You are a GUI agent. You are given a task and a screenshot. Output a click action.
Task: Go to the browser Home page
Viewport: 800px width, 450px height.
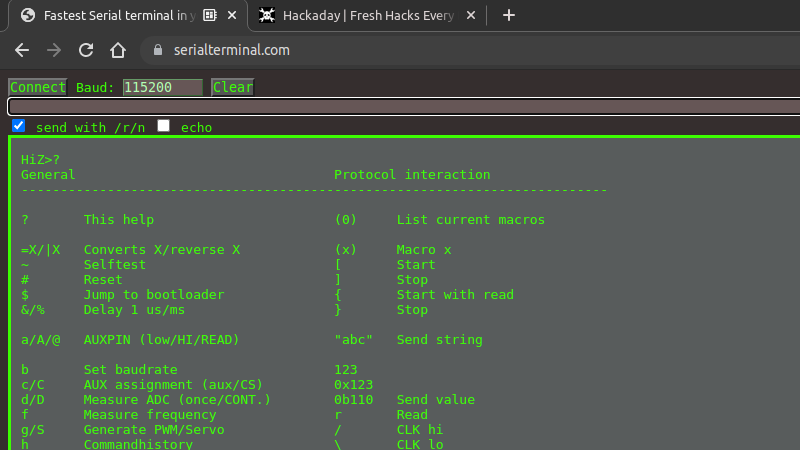coord(118,50)
